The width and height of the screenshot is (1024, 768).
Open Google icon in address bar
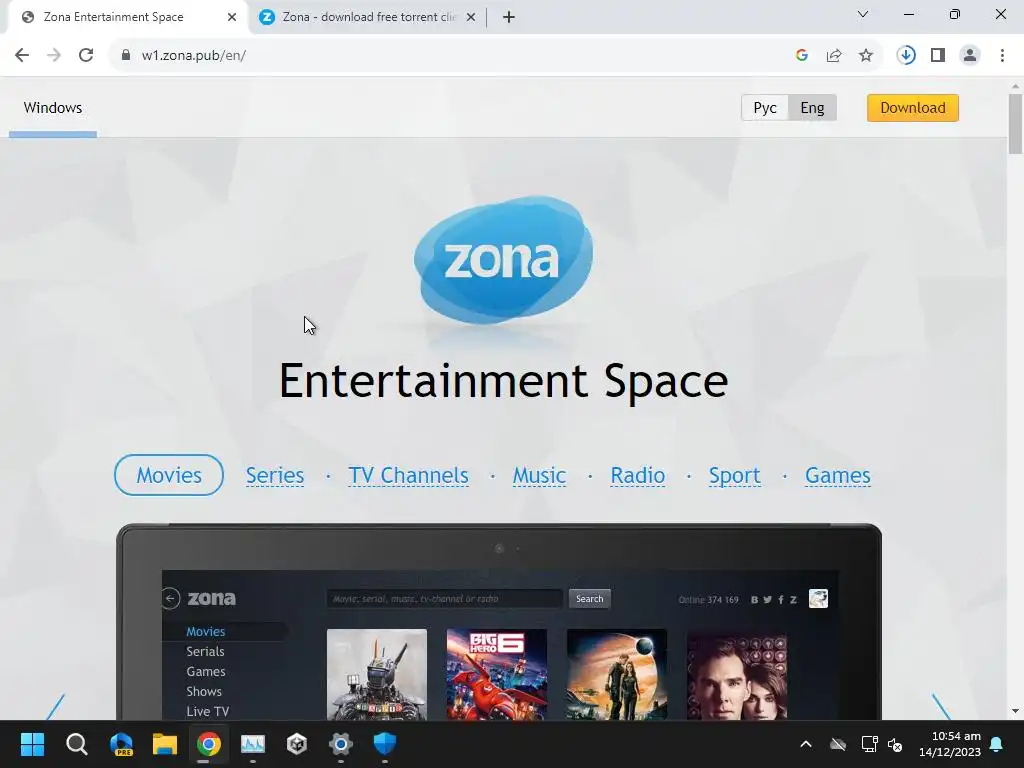[802, 56]
